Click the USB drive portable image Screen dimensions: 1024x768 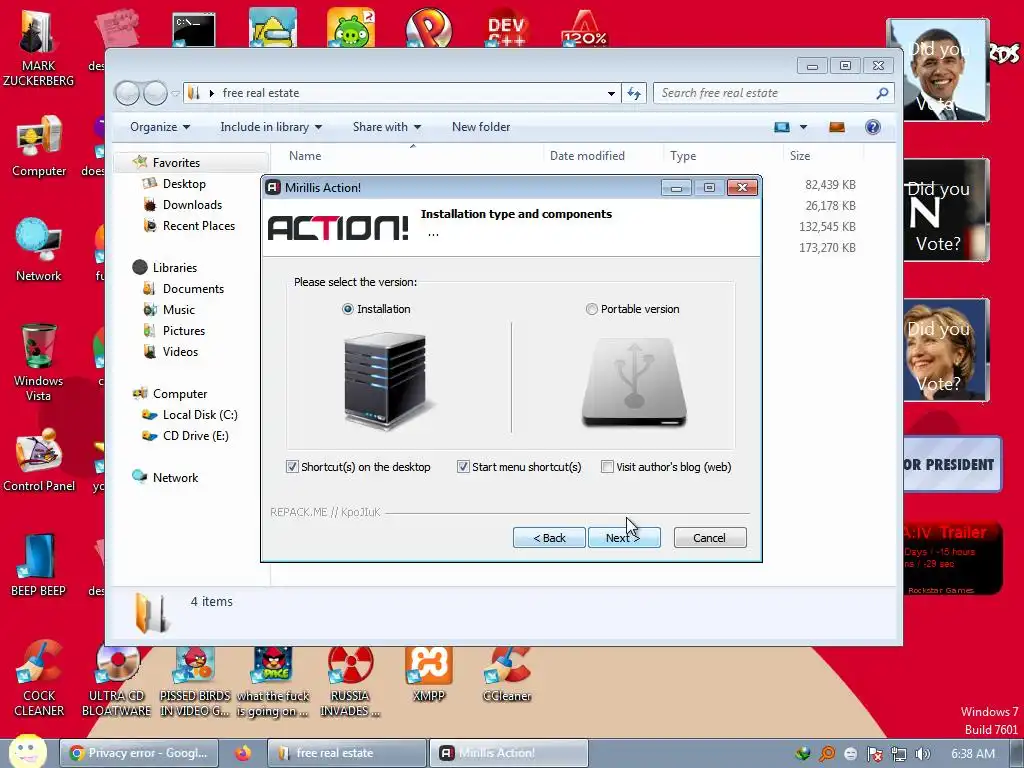point(633,382)
